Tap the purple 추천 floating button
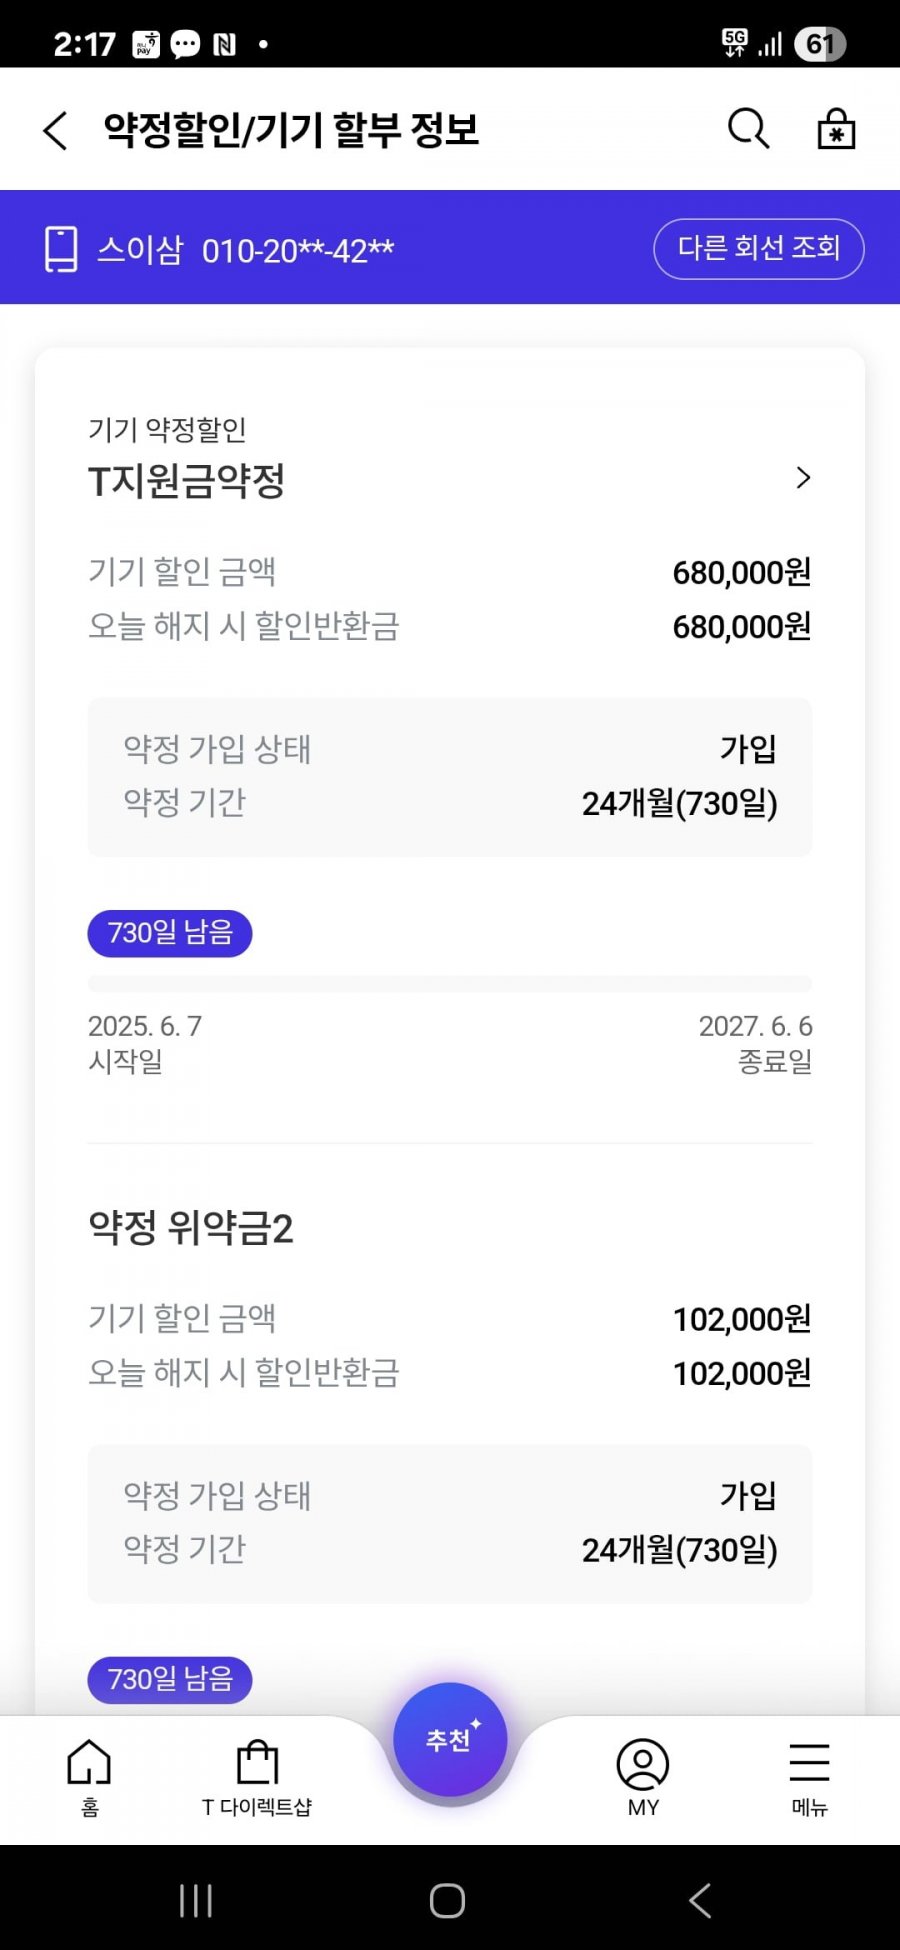 pos(450,1740)
